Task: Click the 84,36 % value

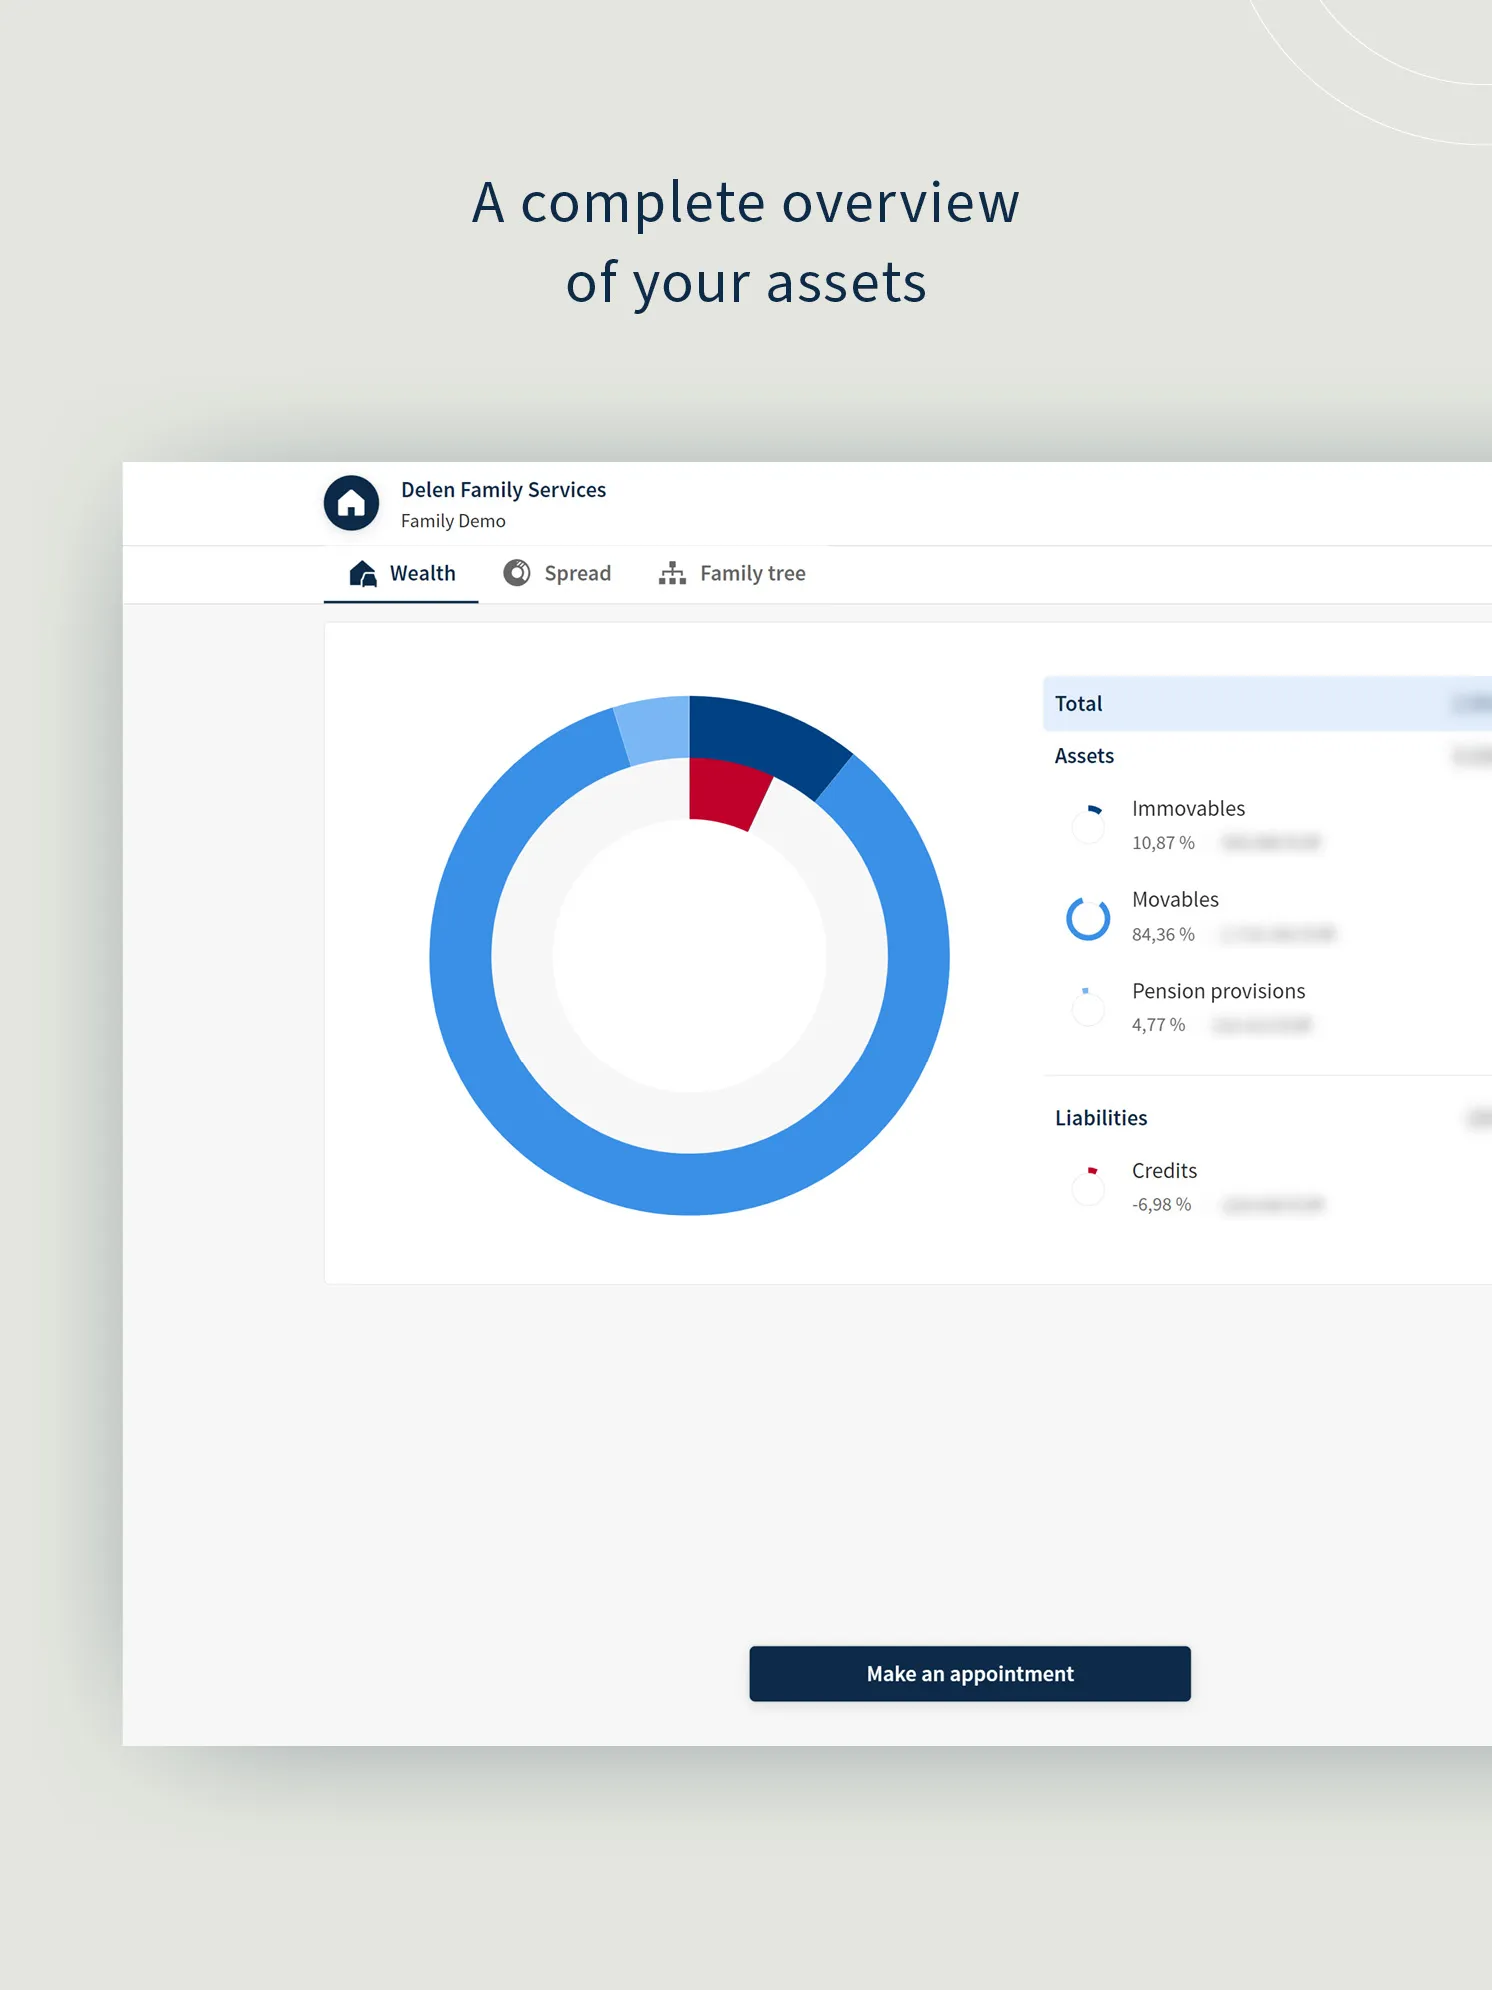Action: tap(1163, 935)
